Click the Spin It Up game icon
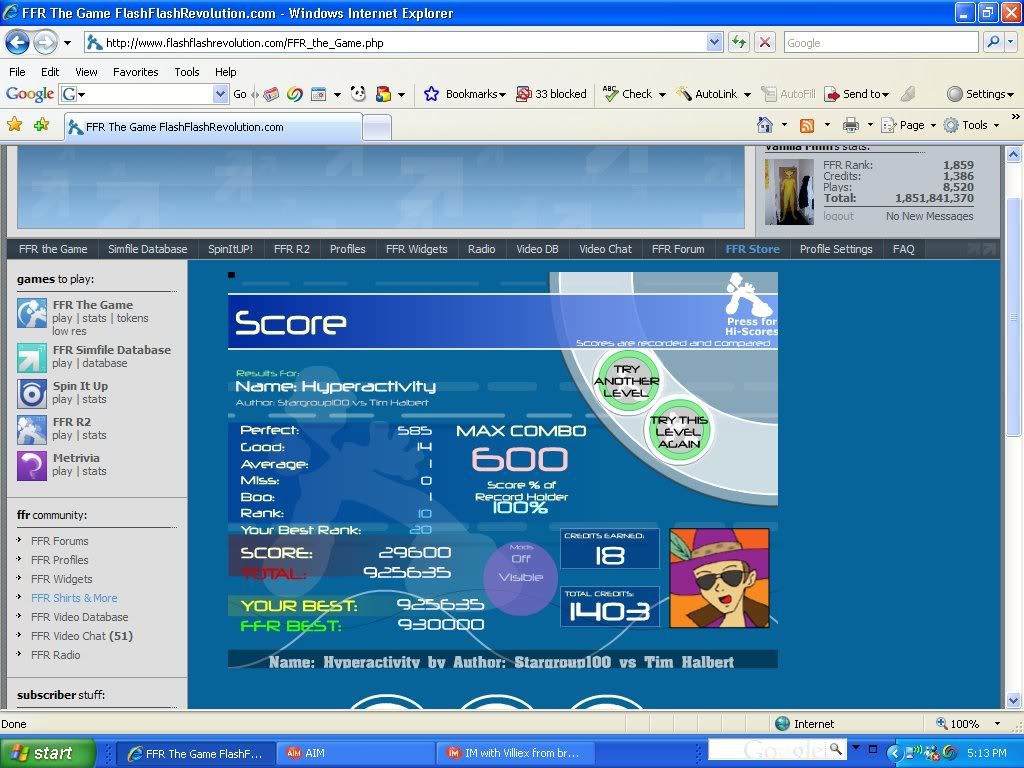Image resolution: width=1024 pixels, height=768 pixels. click(32, 393)
